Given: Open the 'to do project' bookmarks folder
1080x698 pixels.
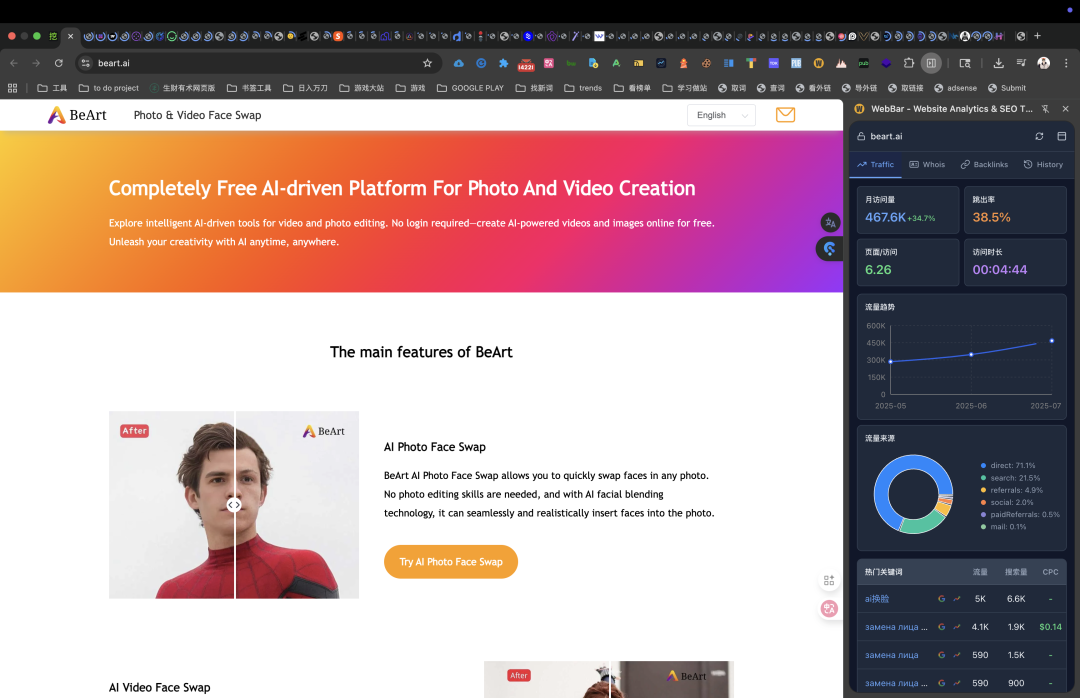Looking at the screenshot, I should pyautogui.click(x=109, y=88).
